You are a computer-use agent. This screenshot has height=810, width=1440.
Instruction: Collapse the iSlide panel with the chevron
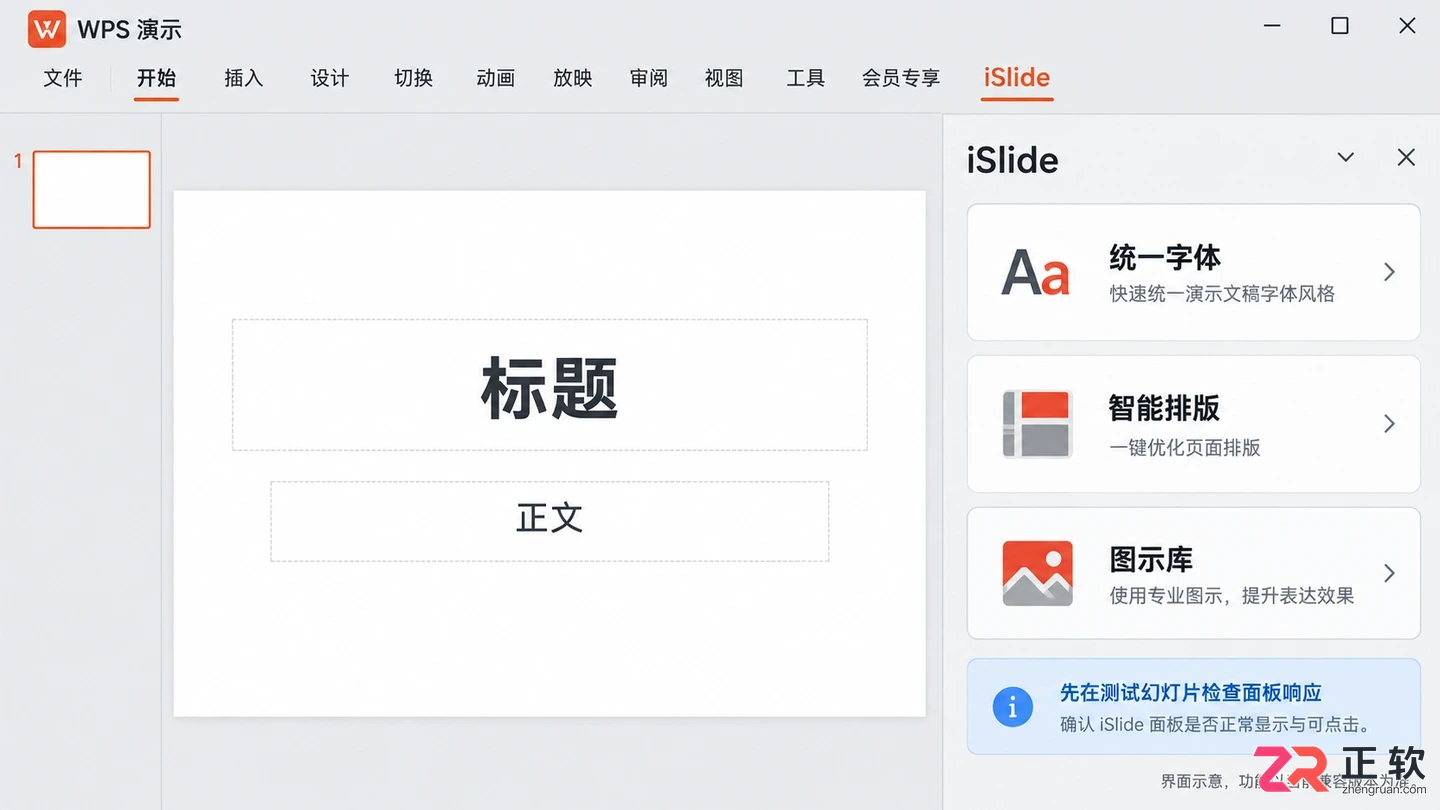[1346, 157]
